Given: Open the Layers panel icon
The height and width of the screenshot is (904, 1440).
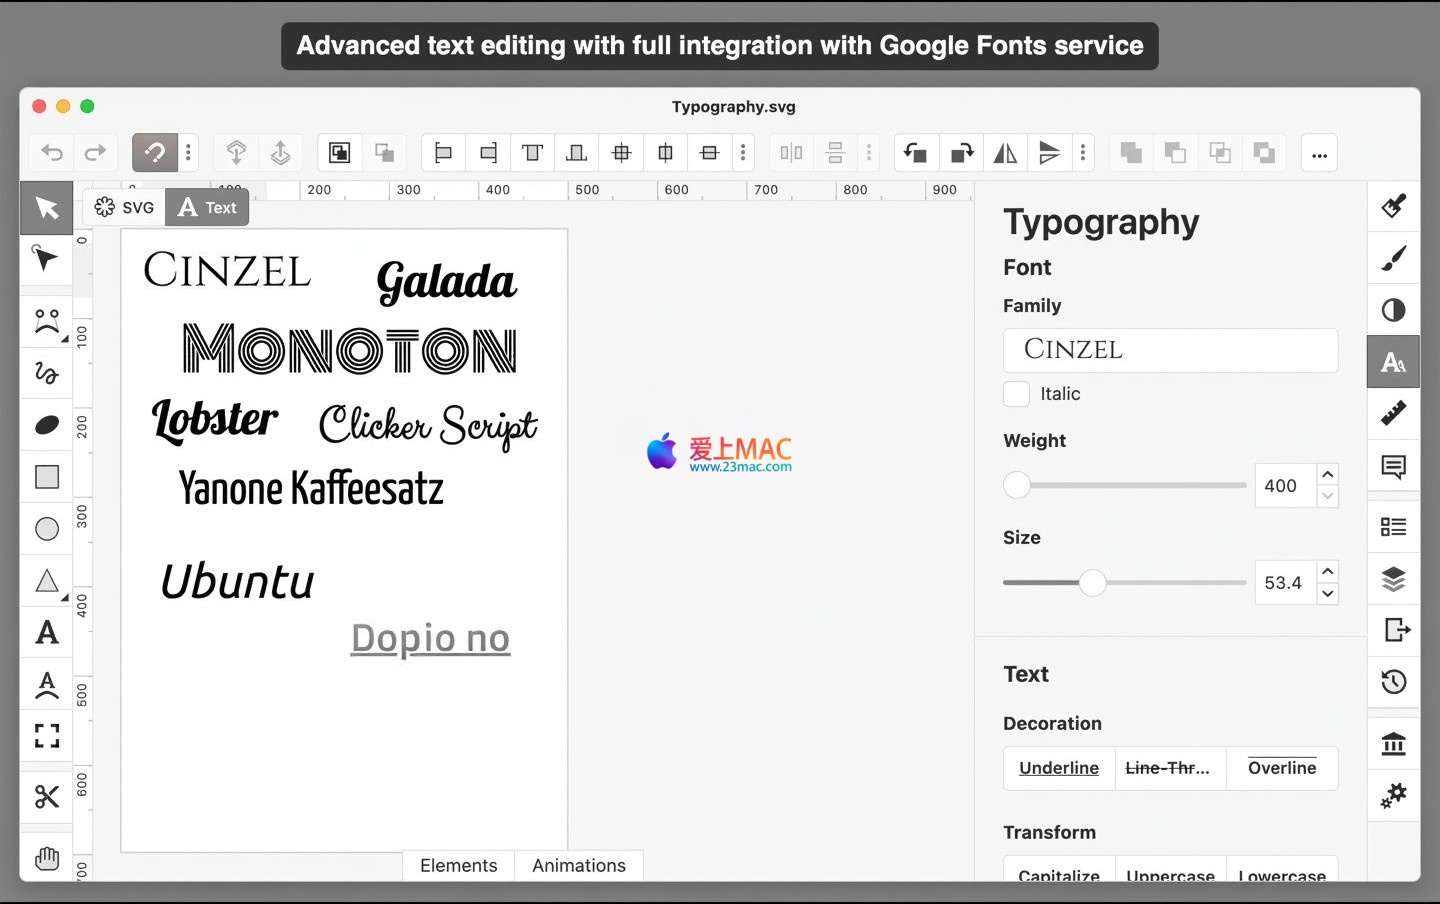Looking at the screenshot, I should click(x=1393, y=579).
